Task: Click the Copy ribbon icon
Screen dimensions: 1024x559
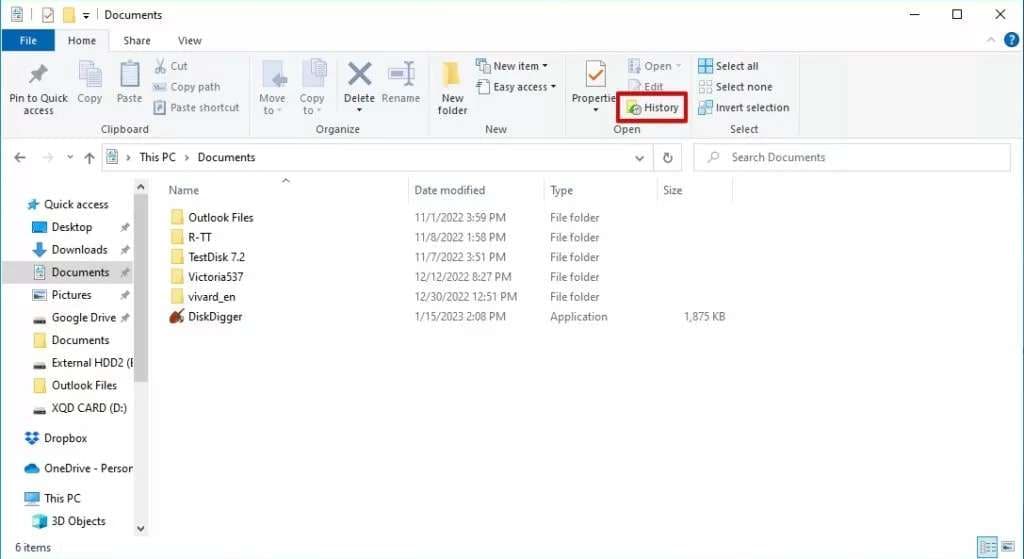Action: [89, 74]
